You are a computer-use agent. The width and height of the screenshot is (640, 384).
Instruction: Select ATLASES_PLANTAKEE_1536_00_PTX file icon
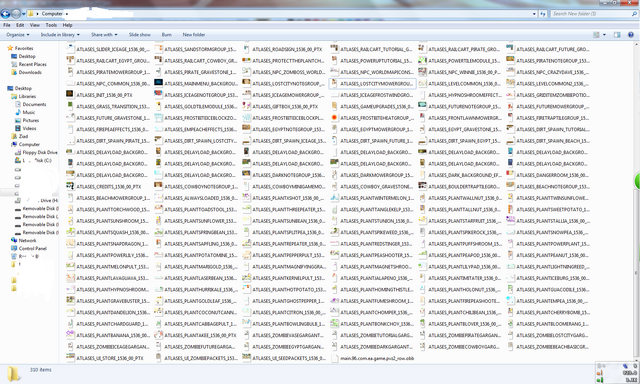pyautogui.click(x=158, y=335)
